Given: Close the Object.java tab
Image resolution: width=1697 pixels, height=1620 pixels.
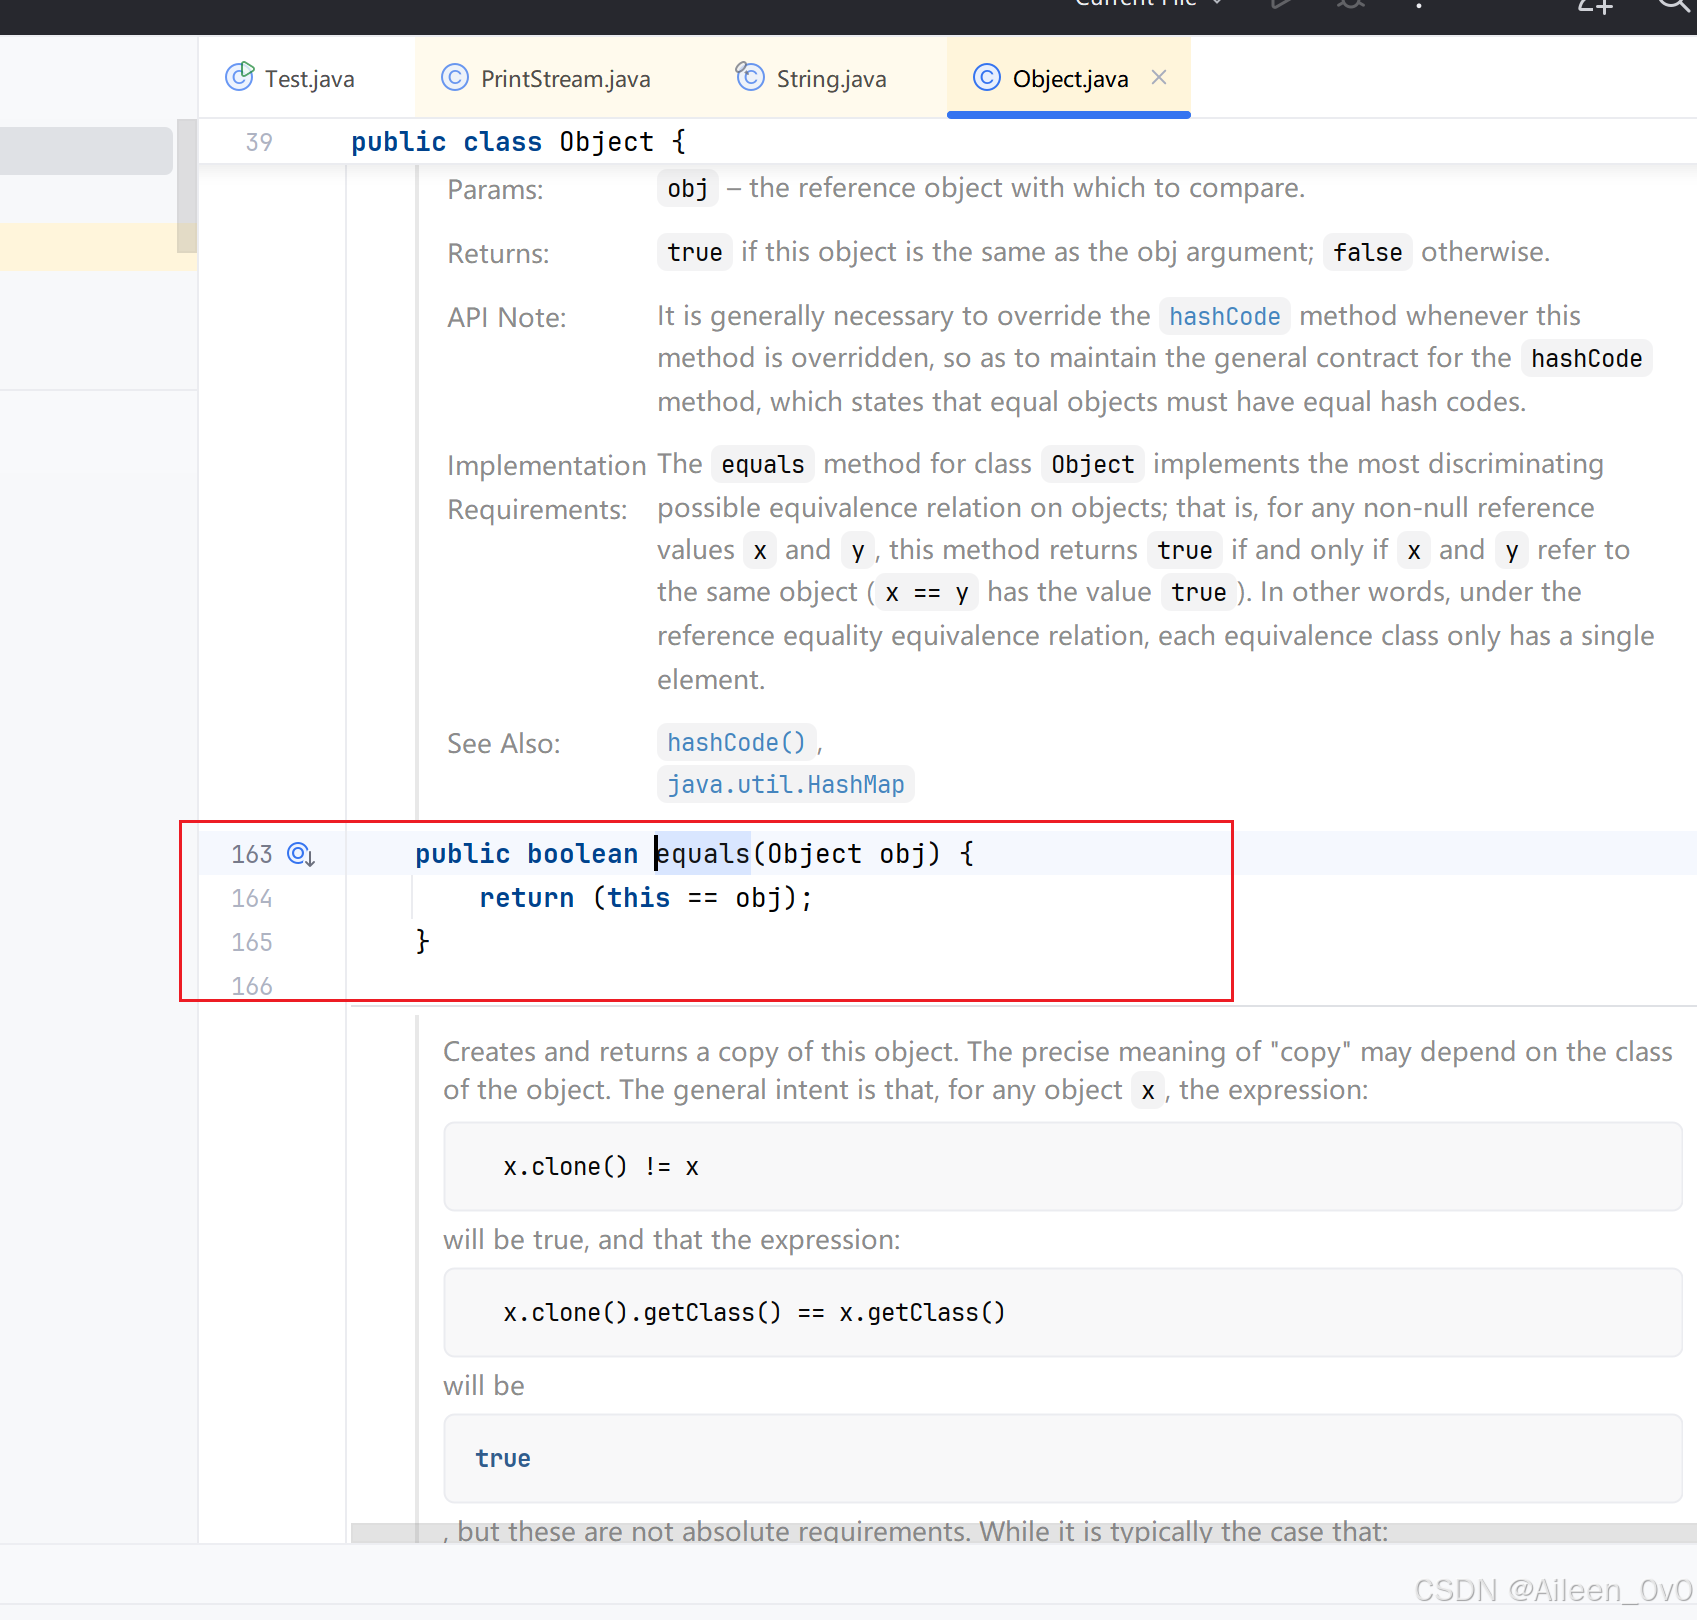Looking at the screenshot, I should [1159, 77].
